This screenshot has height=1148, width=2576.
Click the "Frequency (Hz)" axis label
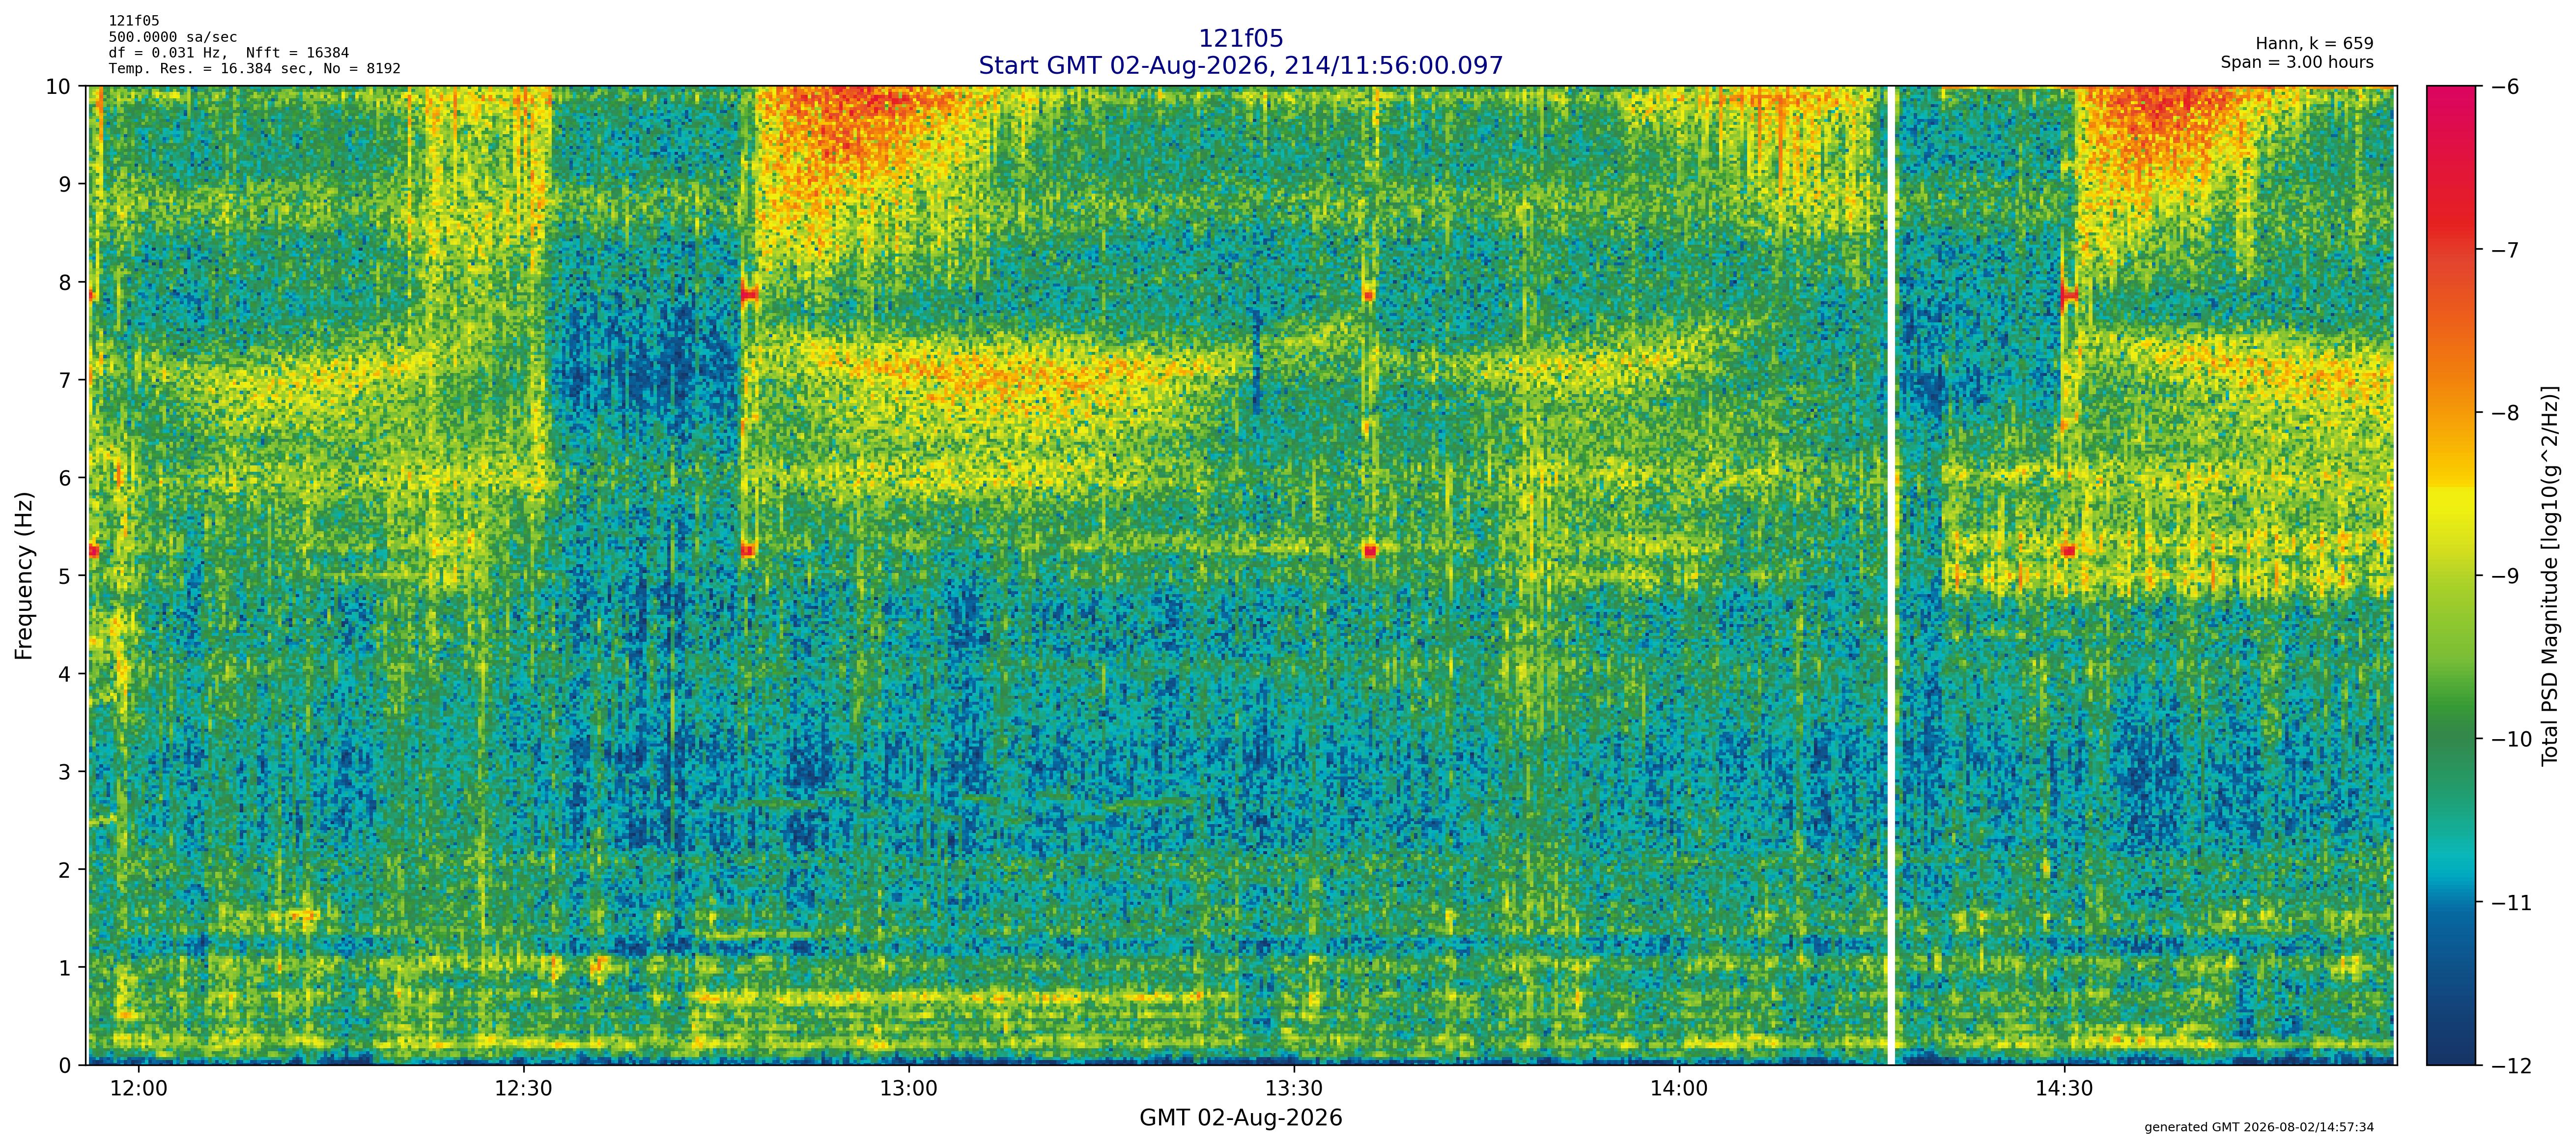coord(25,575)
